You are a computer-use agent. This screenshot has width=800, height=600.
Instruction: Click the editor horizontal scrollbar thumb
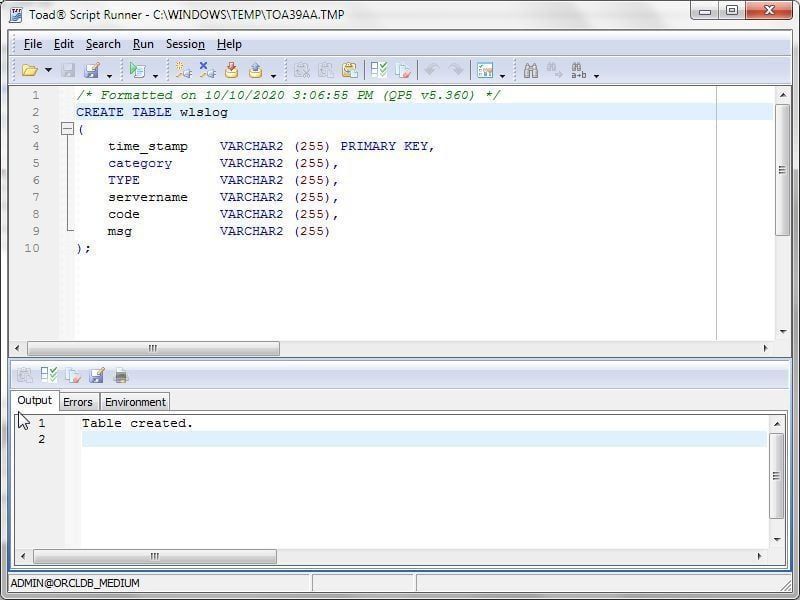(153, 349)
